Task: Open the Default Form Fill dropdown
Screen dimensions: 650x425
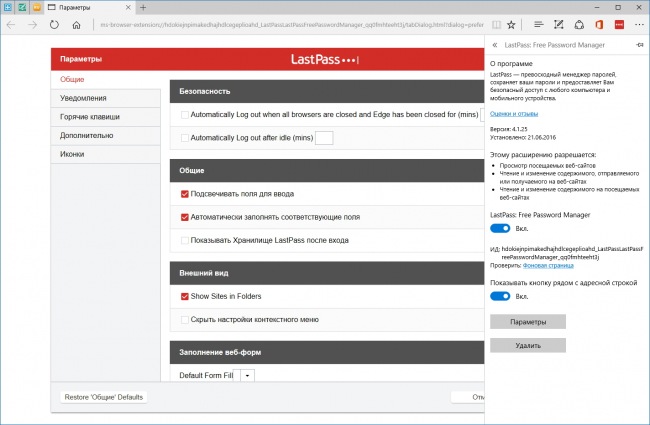Action: (247, 376)
